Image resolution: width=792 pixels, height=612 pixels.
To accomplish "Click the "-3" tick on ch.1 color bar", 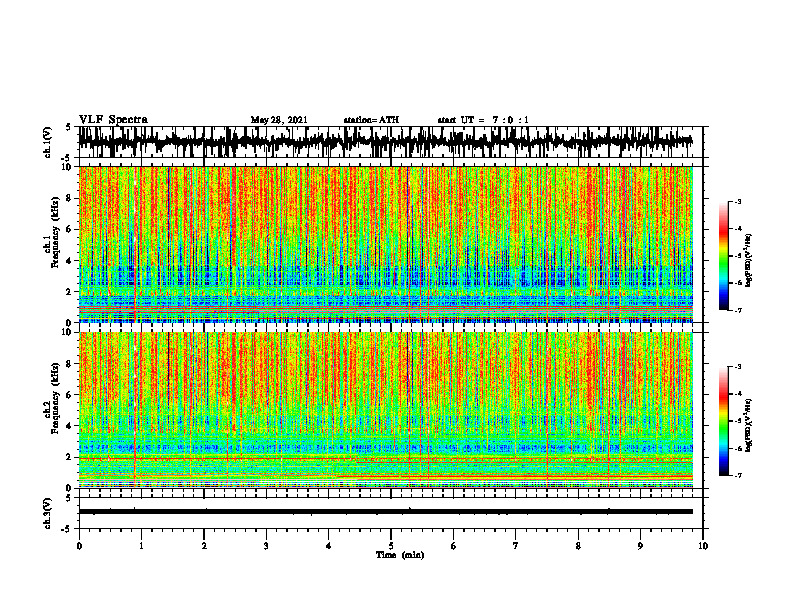I will point(738,202).
